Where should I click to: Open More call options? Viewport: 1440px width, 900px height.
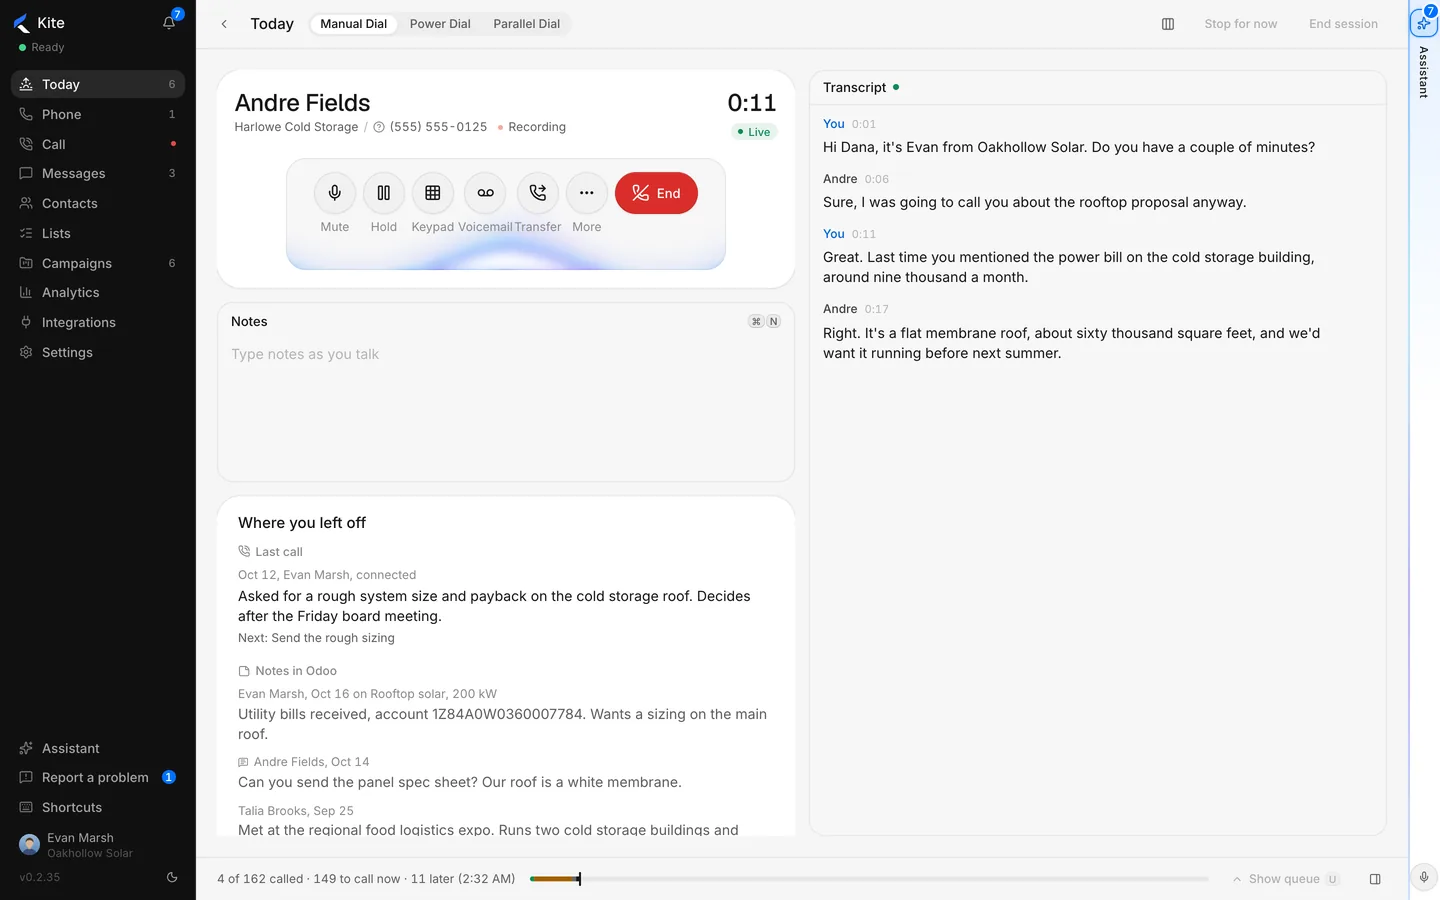[x=587, y=193]
